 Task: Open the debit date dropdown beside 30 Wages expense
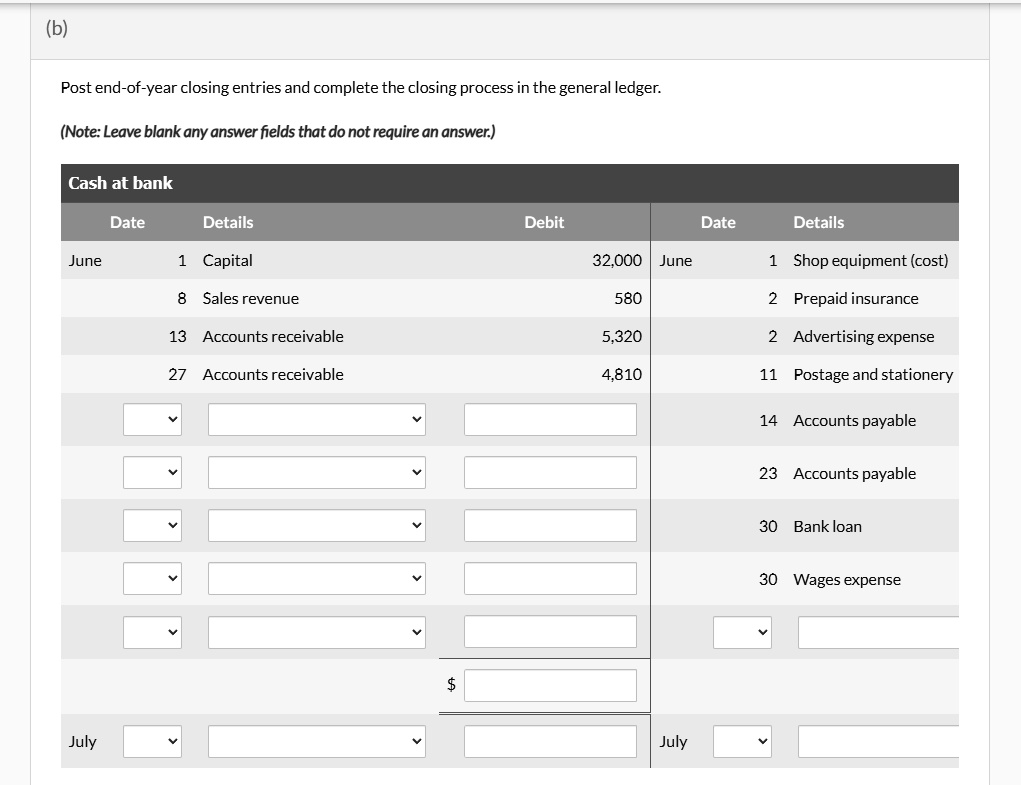click(x=152, y=579)
